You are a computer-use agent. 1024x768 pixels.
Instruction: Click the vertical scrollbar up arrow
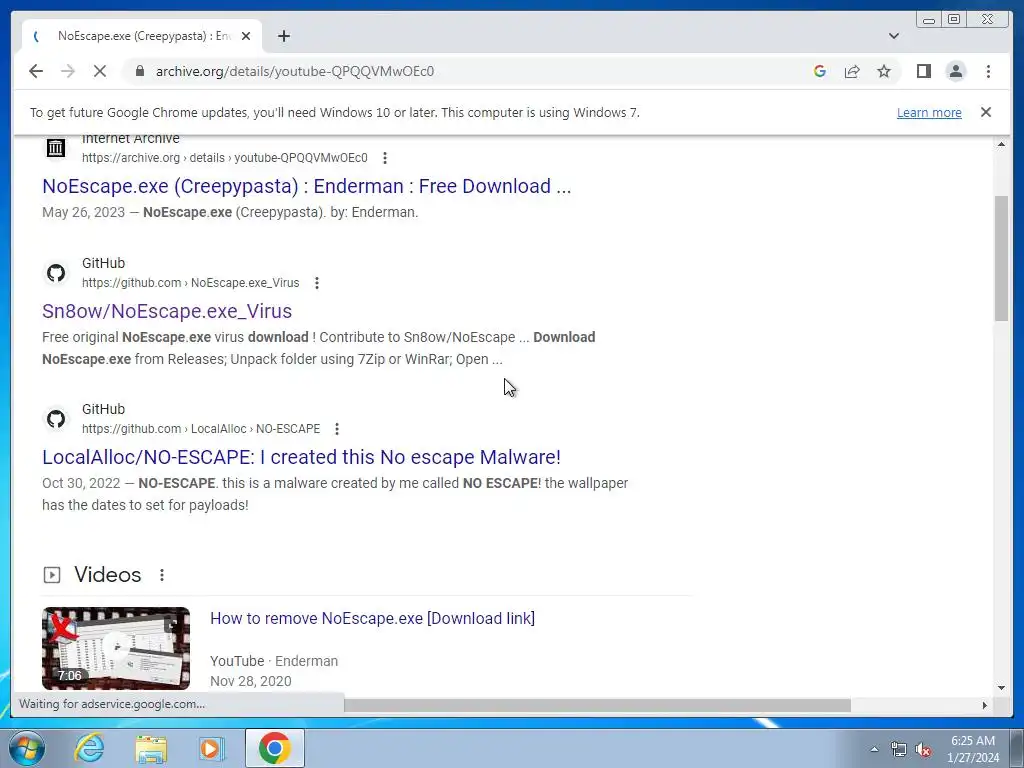1001,144
